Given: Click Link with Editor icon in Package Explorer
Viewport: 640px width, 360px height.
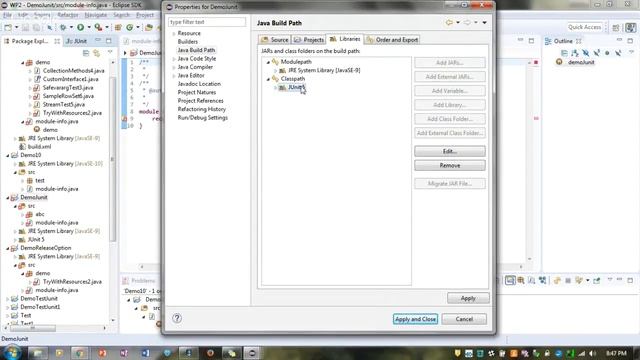Looking at the screenshot, I should 96,53.
